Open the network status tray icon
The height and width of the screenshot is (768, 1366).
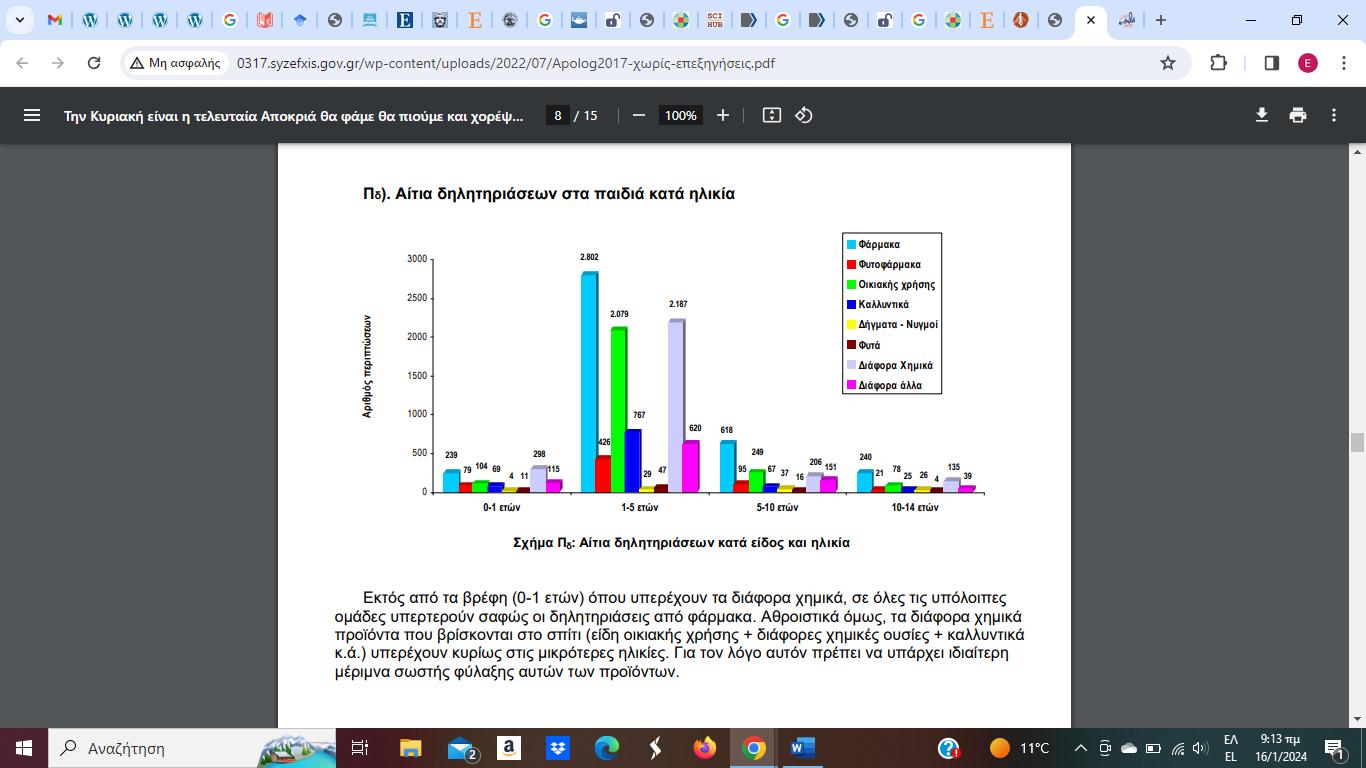coord(1177,748)
